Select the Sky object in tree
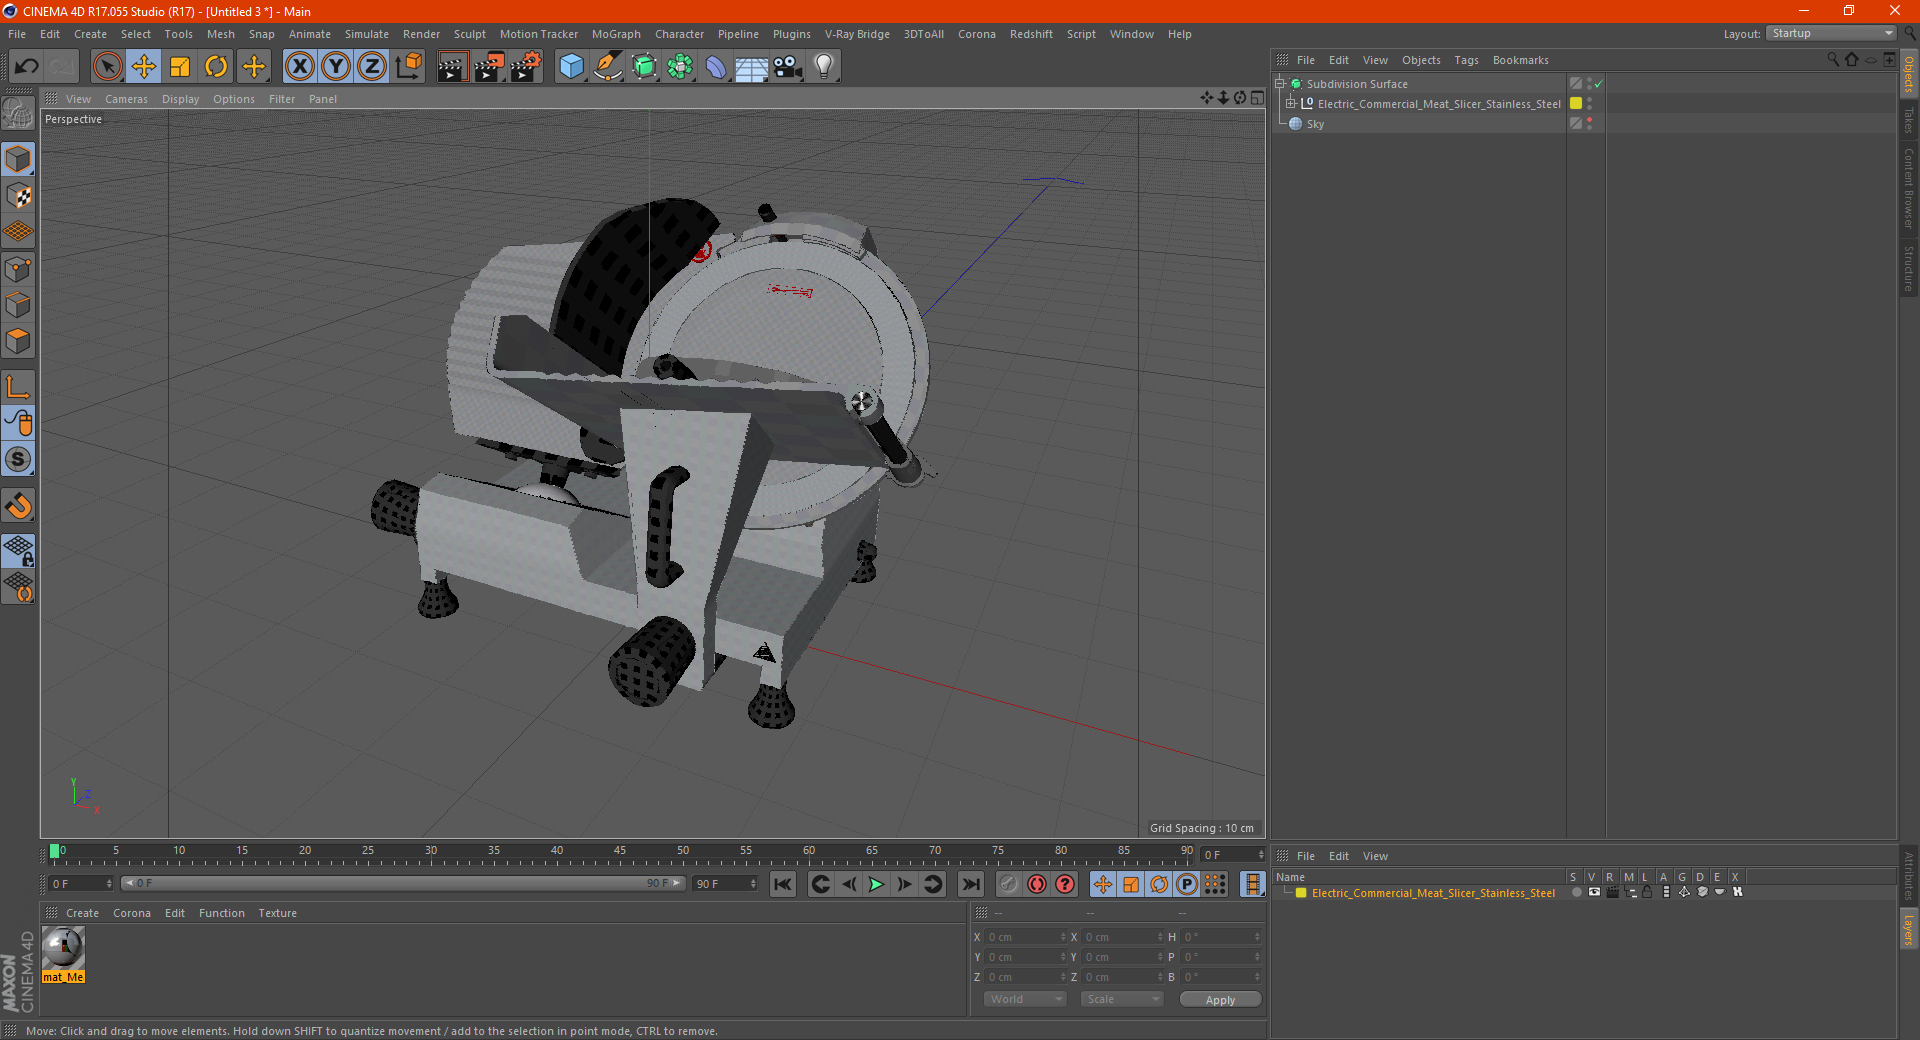Image resolution: width=1920 pixels, height=1040 pixels. tap(1315, 124)
